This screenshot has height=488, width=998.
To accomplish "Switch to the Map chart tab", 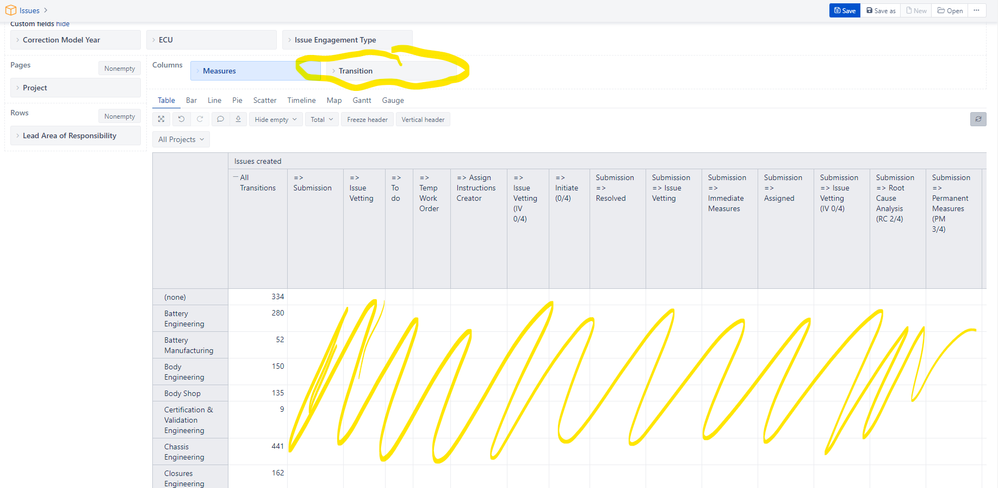I will 334,101.
